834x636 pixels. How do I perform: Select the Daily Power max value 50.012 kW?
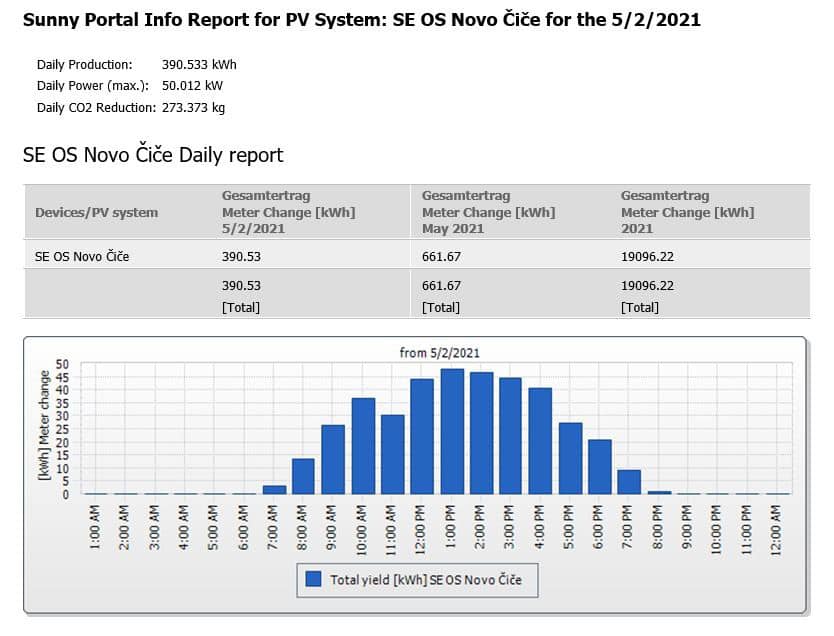[192, 86]
